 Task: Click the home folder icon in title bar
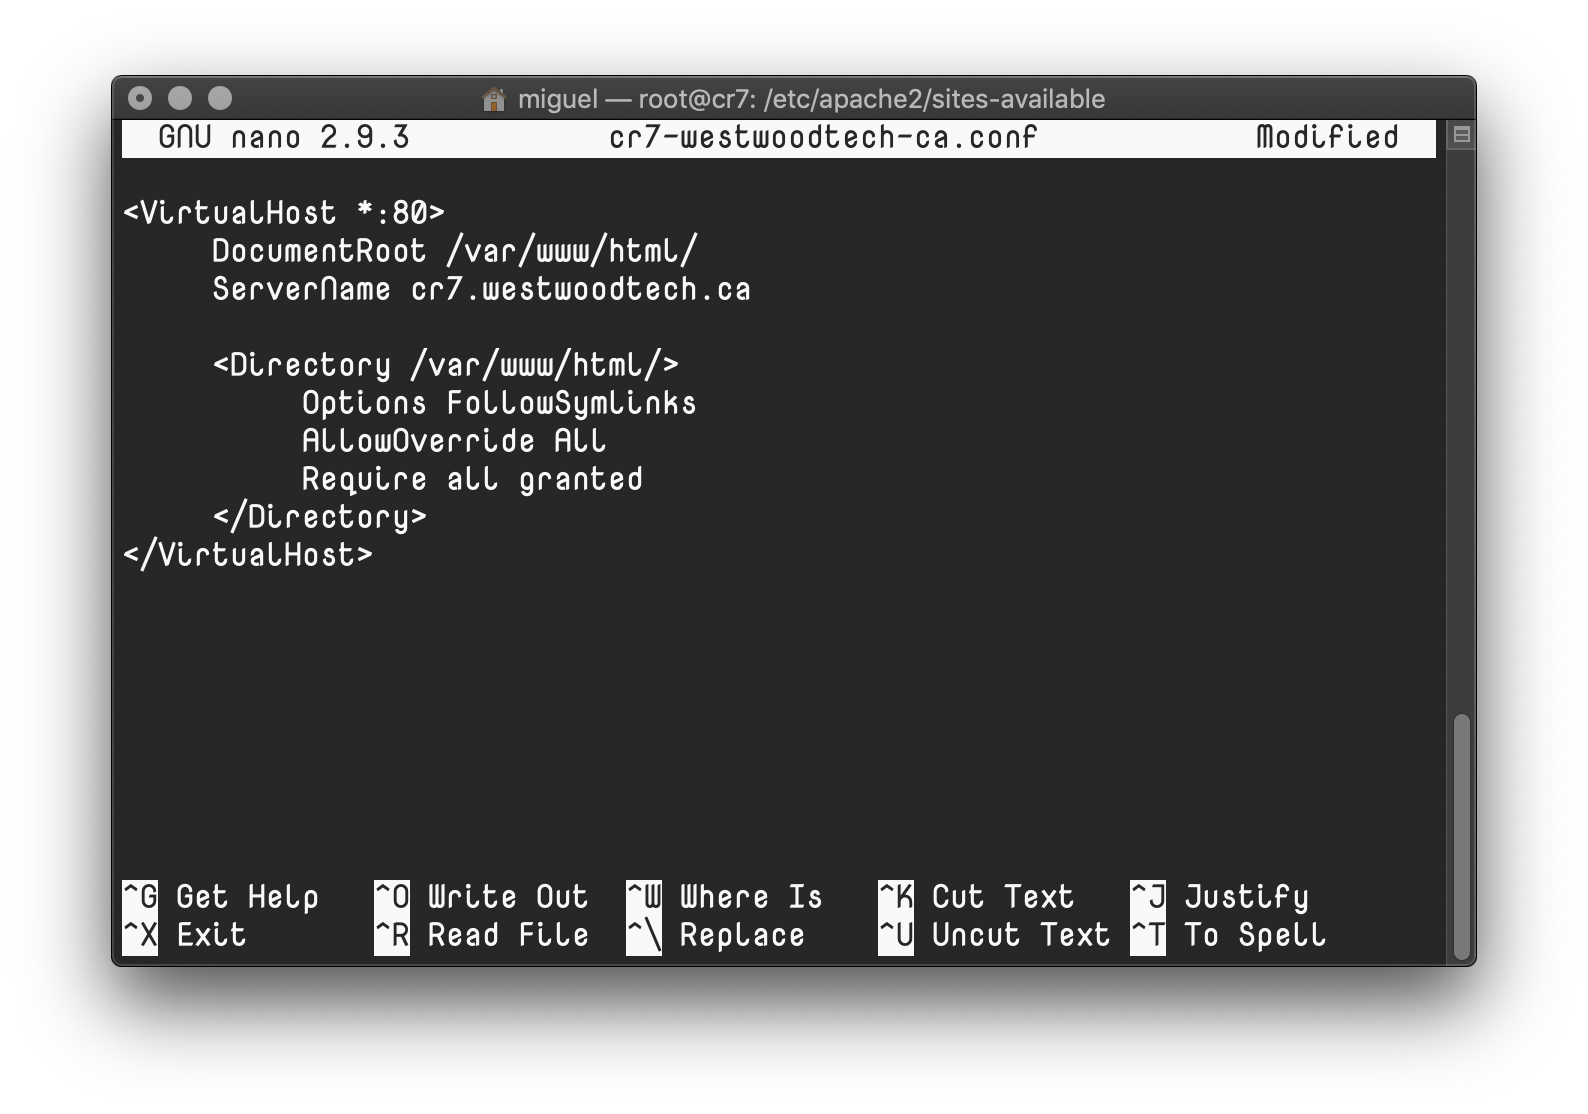pos(494,99)
